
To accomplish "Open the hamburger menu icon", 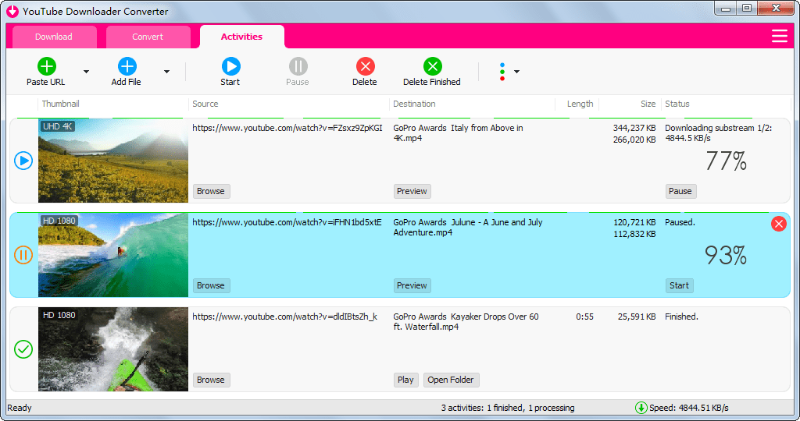I will [x=779, y=36].
